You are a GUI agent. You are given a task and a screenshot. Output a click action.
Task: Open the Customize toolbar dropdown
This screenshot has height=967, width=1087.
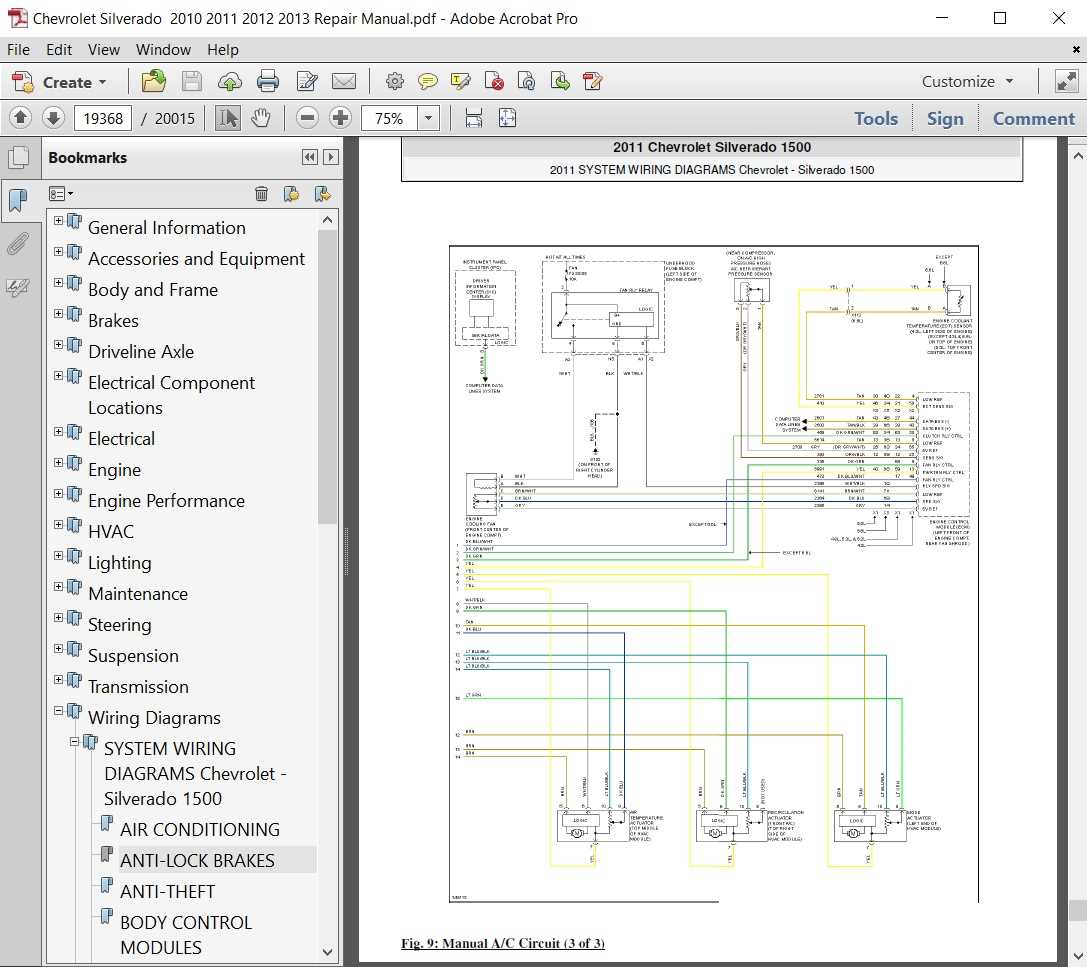tap(968, 82)
